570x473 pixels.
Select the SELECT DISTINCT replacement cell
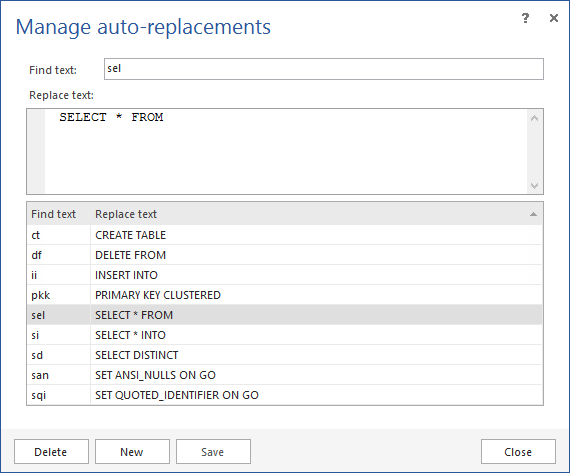tap(316, 355)
